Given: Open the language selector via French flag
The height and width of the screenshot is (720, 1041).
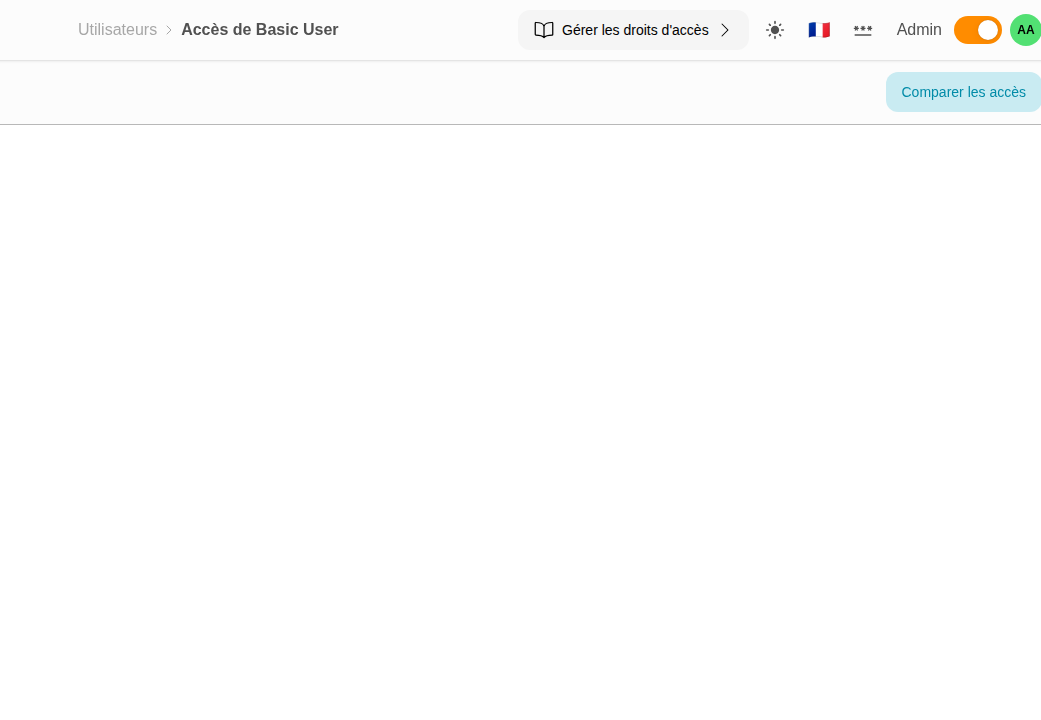Looking at the screenshot, I should click(x=819, y=30).
